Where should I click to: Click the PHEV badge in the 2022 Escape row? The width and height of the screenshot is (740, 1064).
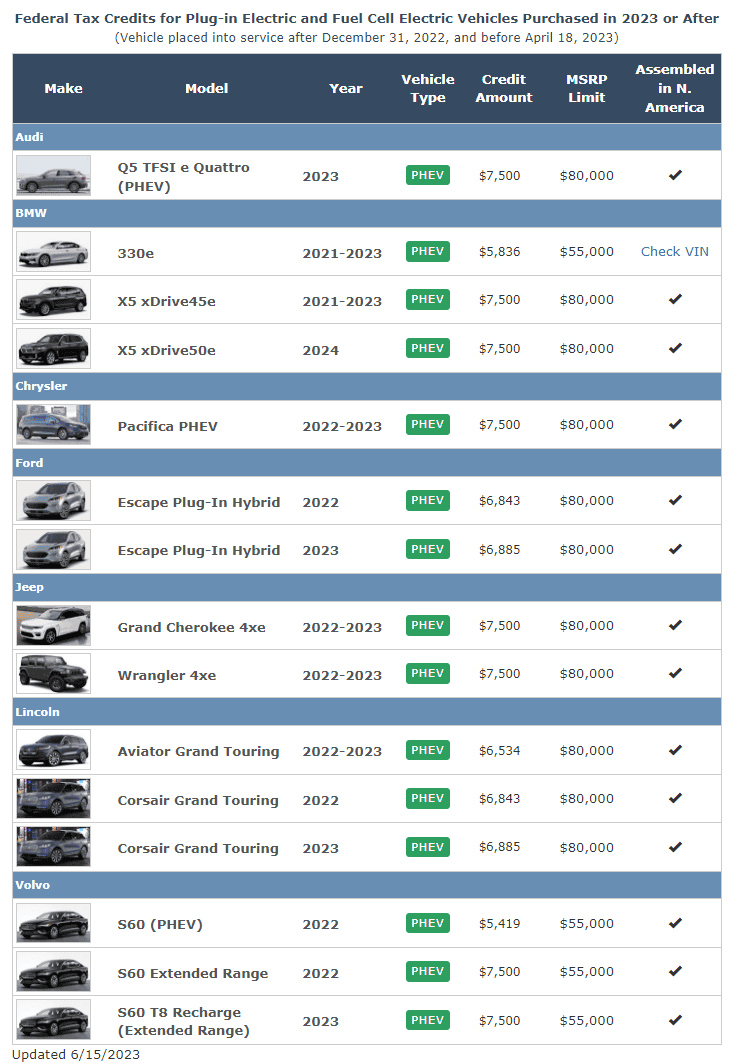click(x=427, y=501)
